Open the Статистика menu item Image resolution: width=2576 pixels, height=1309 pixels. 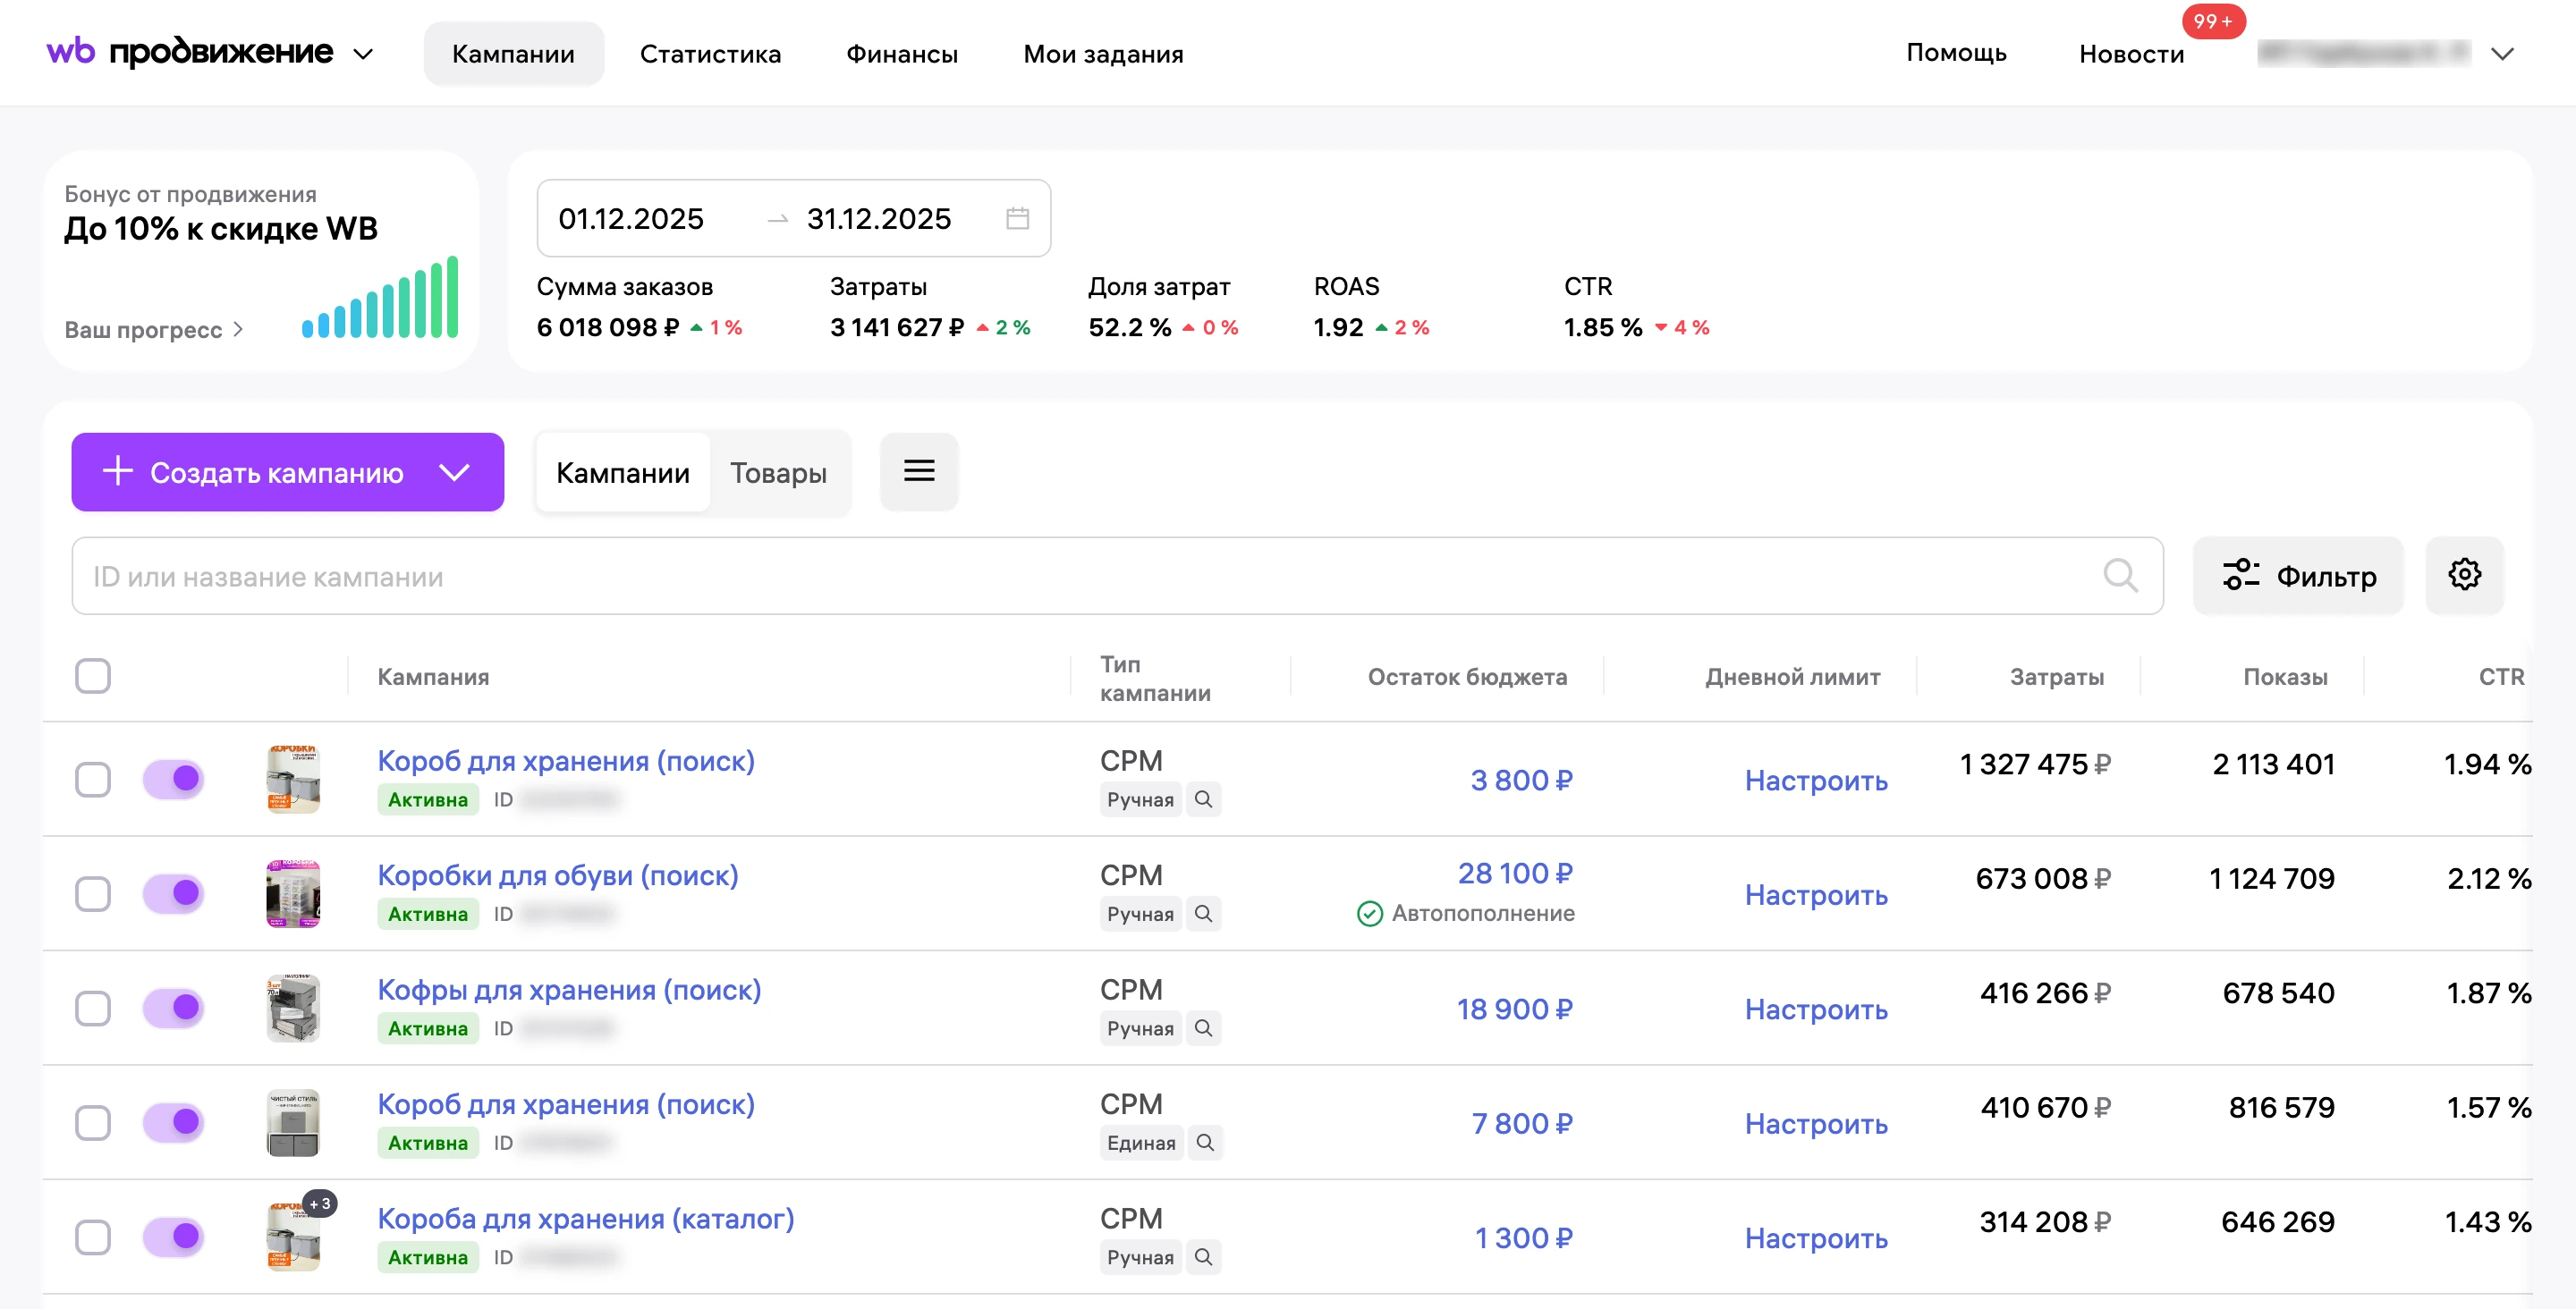[710, 54]
